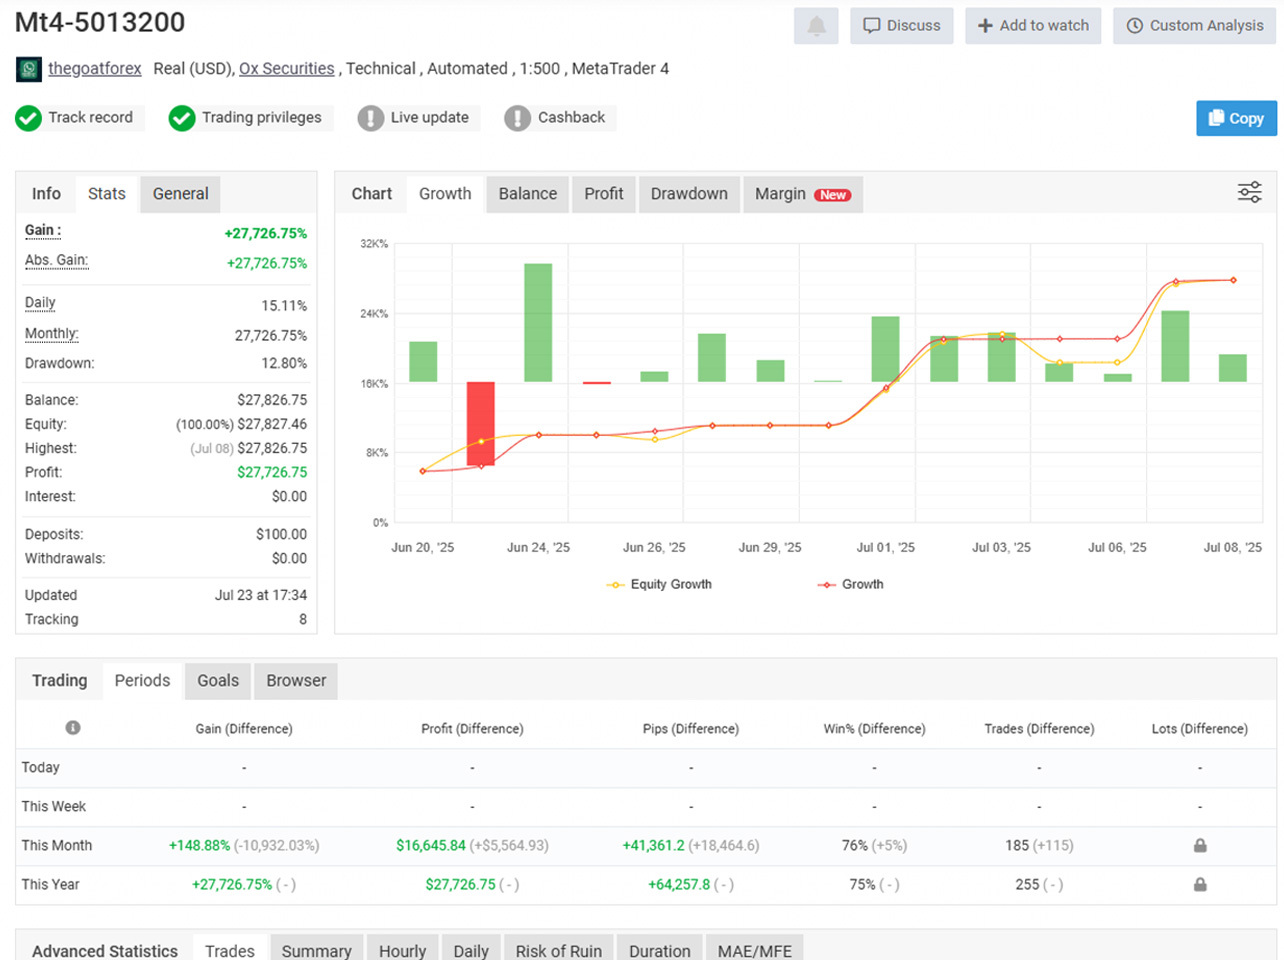Viewport: 1284px width, 960px height.
Task: Add this system to watch list
Action: 1033,26
